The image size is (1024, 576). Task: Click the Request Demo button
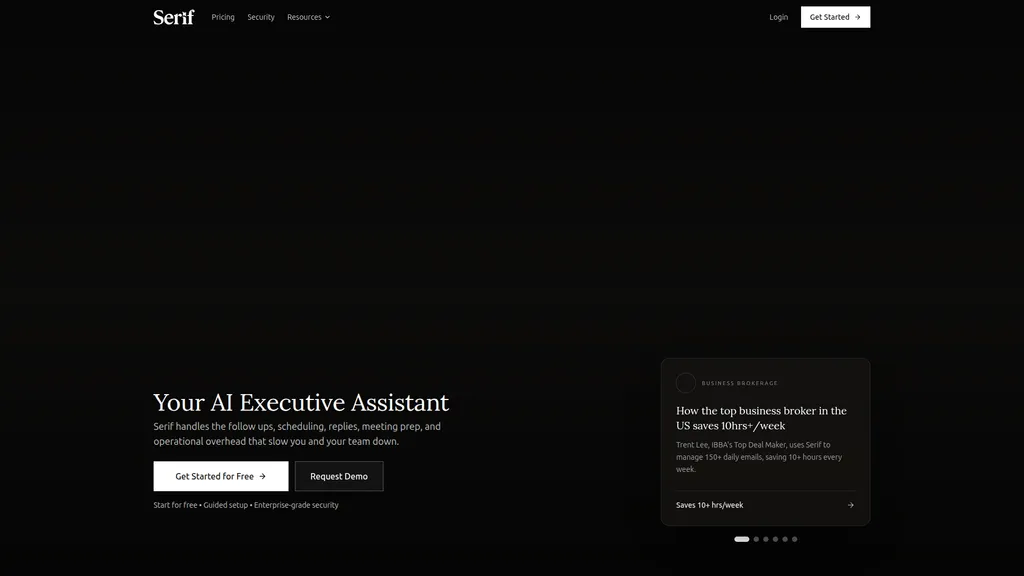[339, 476]
